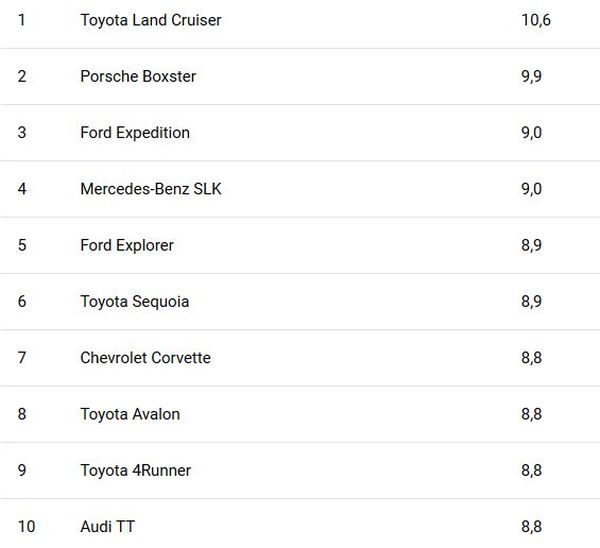The width and height of the screenshot is (600, 548).
Task: Click the 9,0 value for Mercedes-Benz SLK
Action: (532, 189)
